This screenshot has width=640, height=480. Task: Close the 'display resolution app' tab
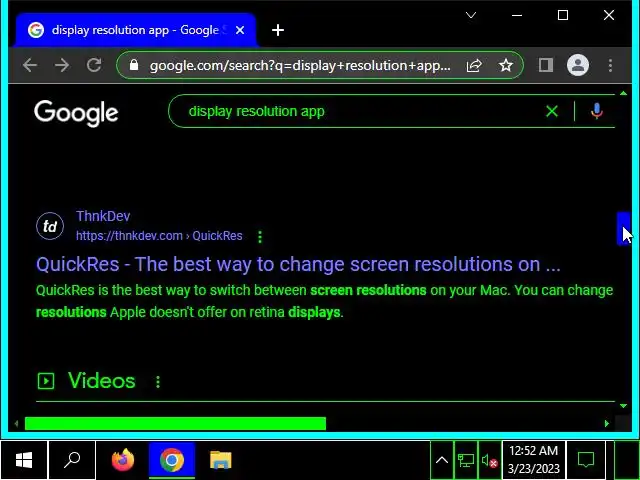[240, 30]
